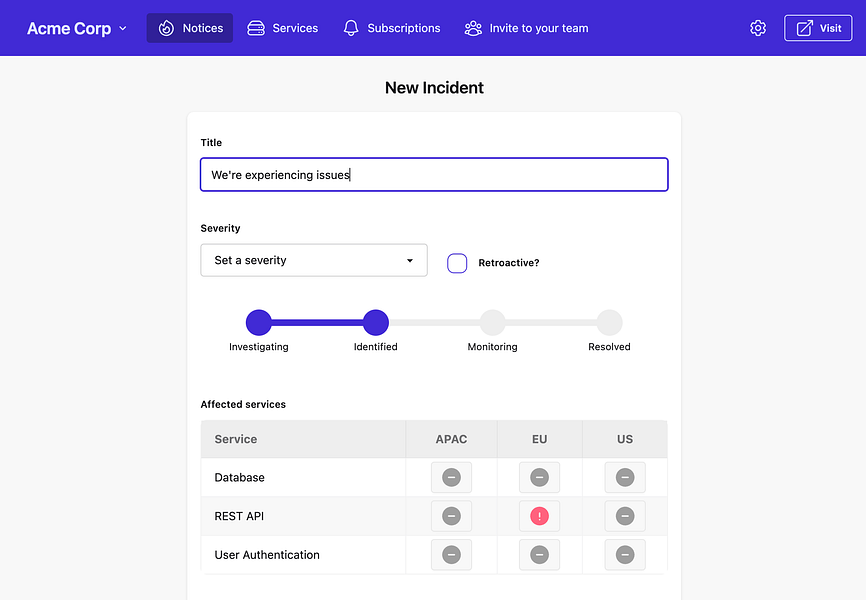Select the Resolved status step

609,323
